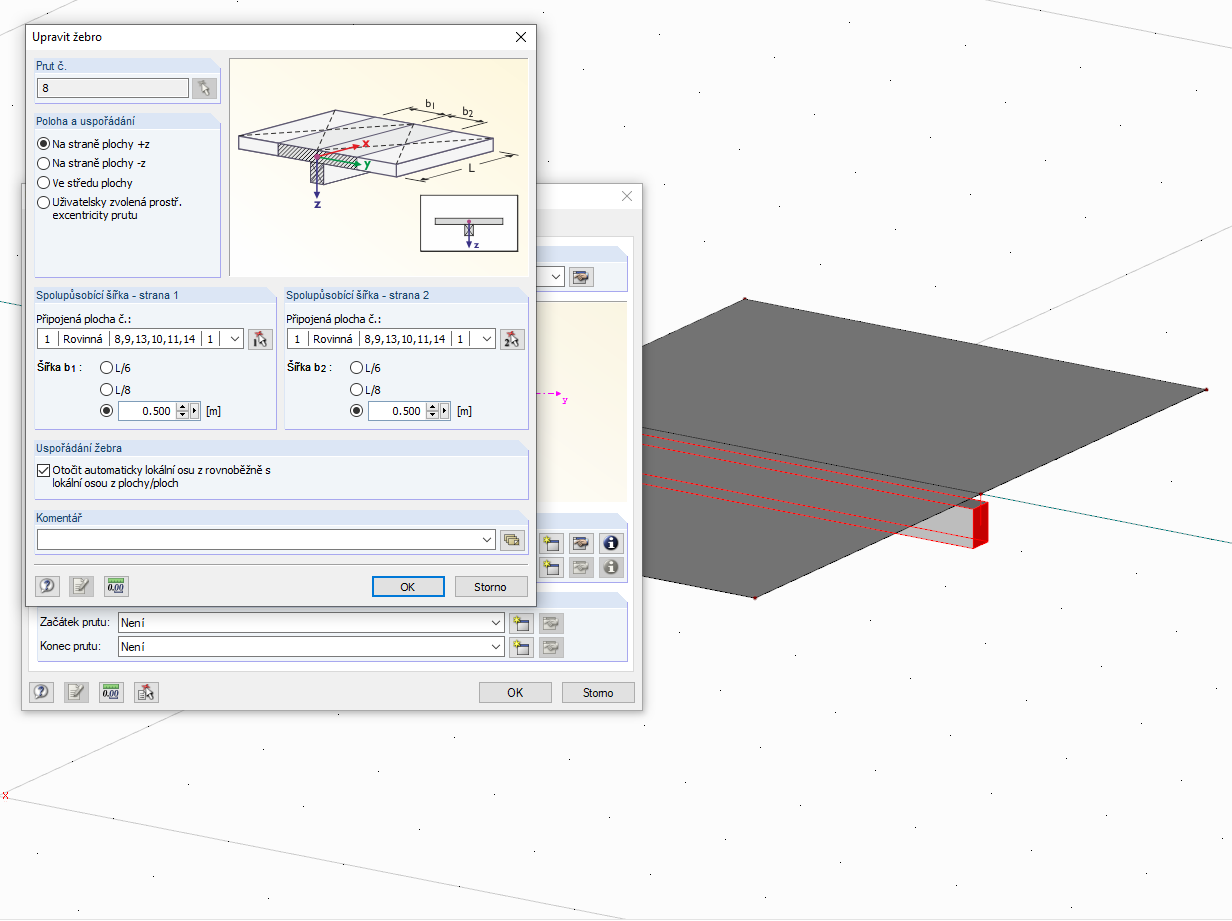
Task: Click the pick-member icon next to Prut č. field
Action: click(205, 88)
